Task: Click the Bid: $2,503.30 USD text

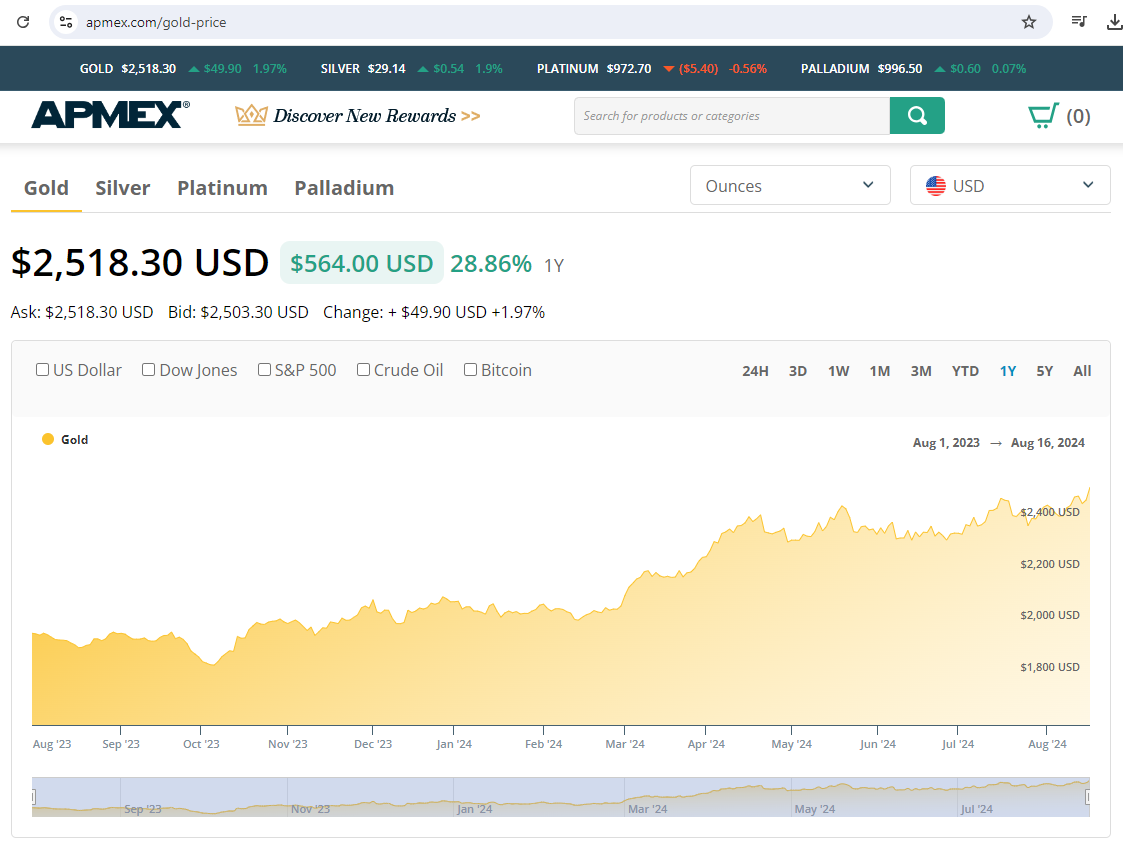Action: (x=238, y=312)
